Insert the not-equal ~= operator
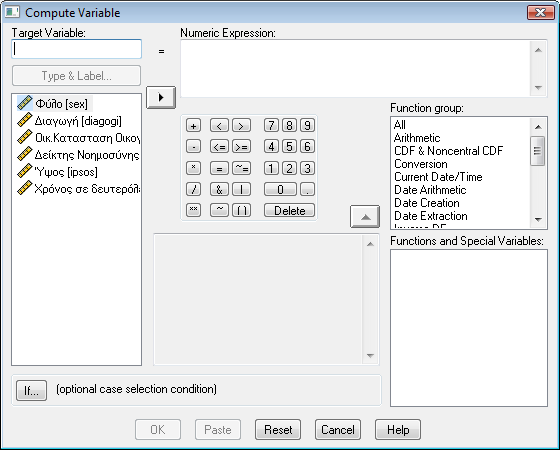Viewport: 560px width, 450px height. pyautogui.click(x=241, y=168)
